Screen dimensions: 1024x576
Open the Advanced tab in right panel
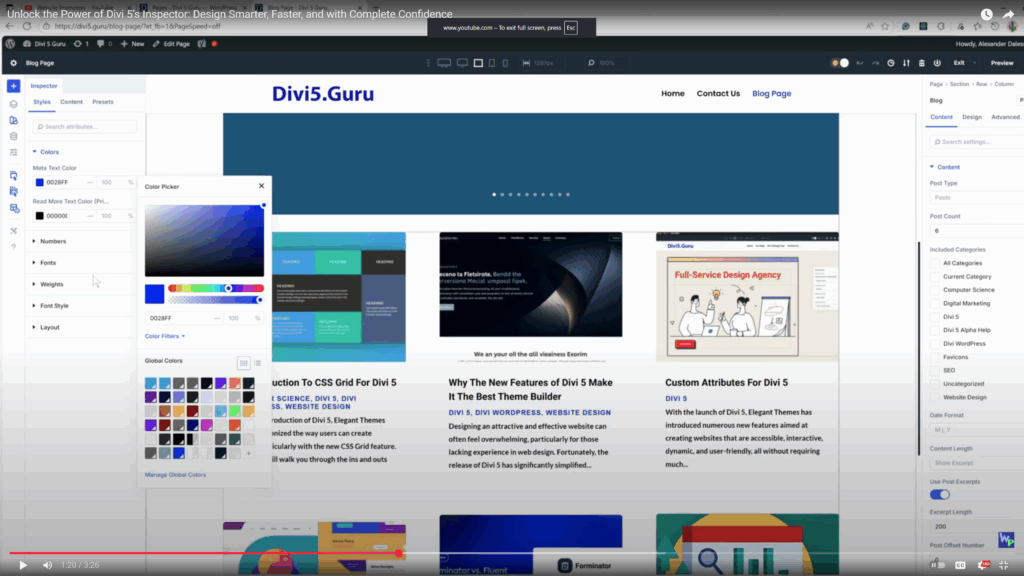(1005, 117)
